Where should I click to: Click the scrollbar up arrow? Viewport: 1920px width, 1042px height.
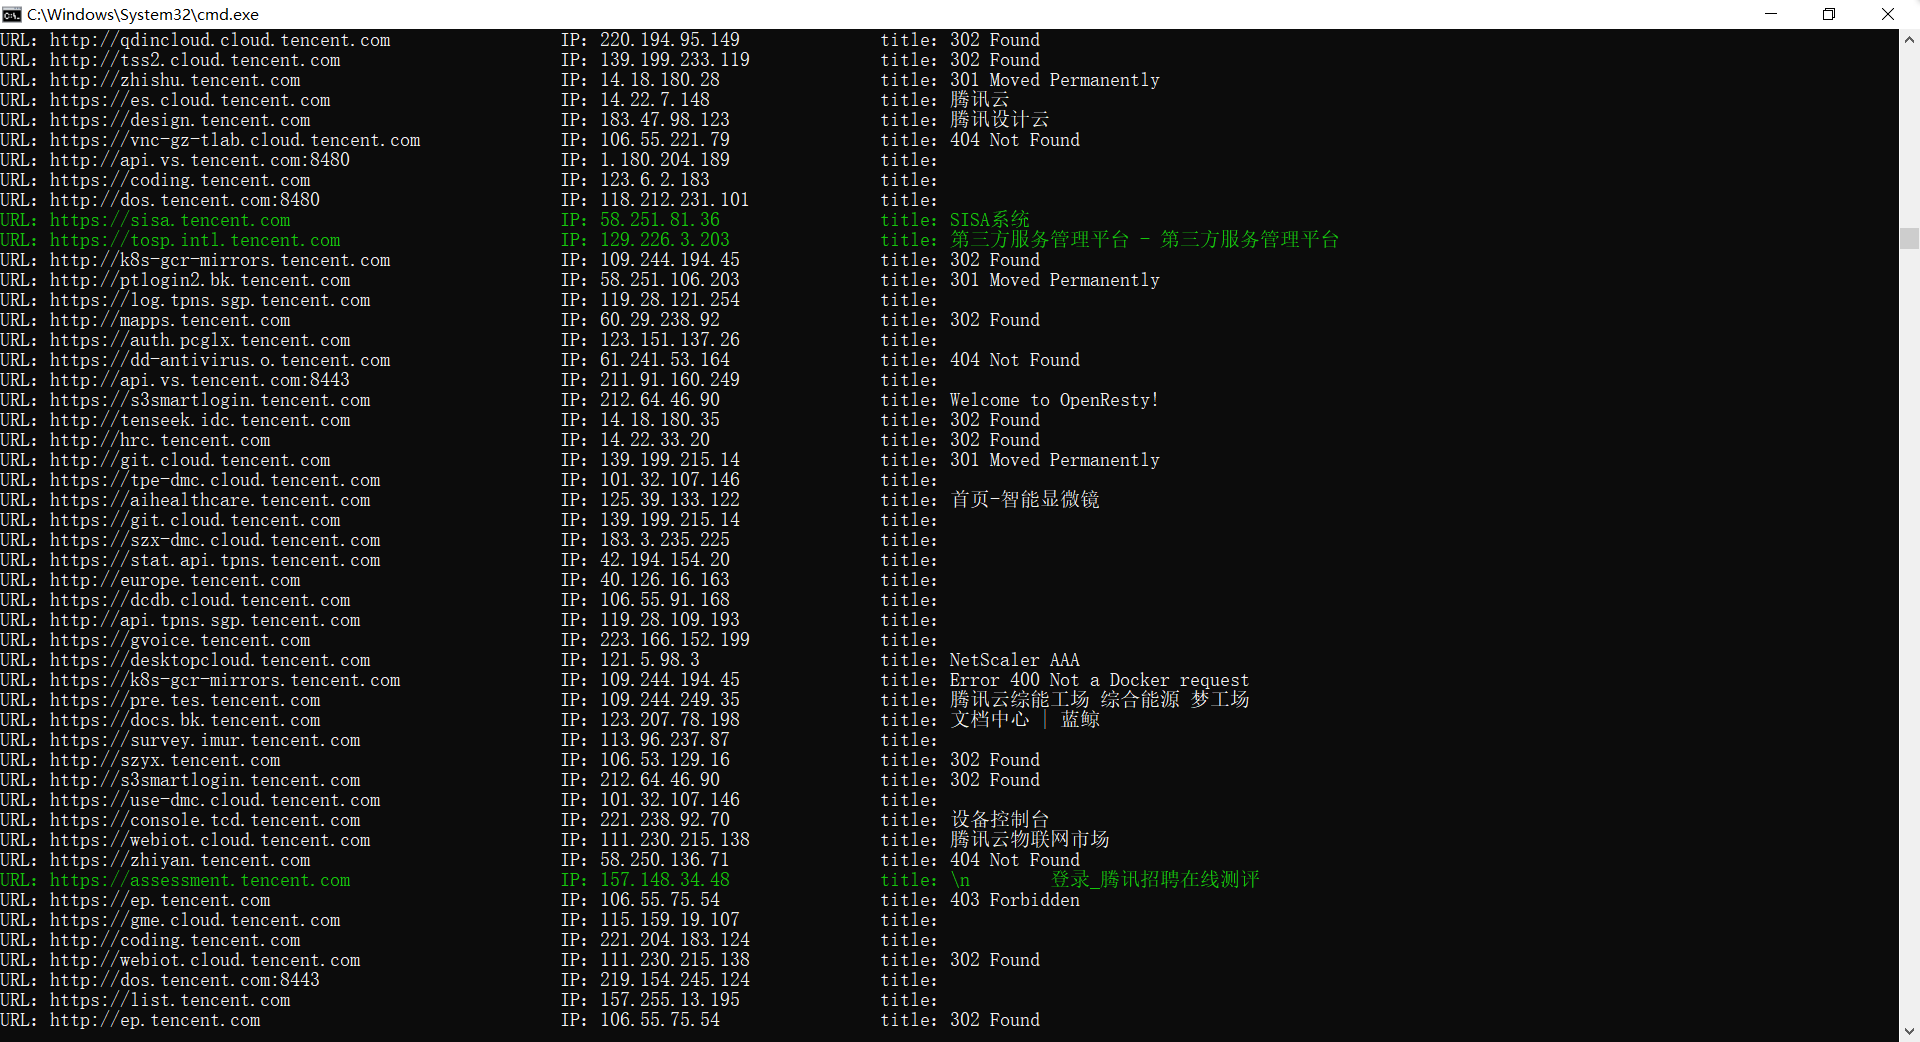coord(1909,40)
